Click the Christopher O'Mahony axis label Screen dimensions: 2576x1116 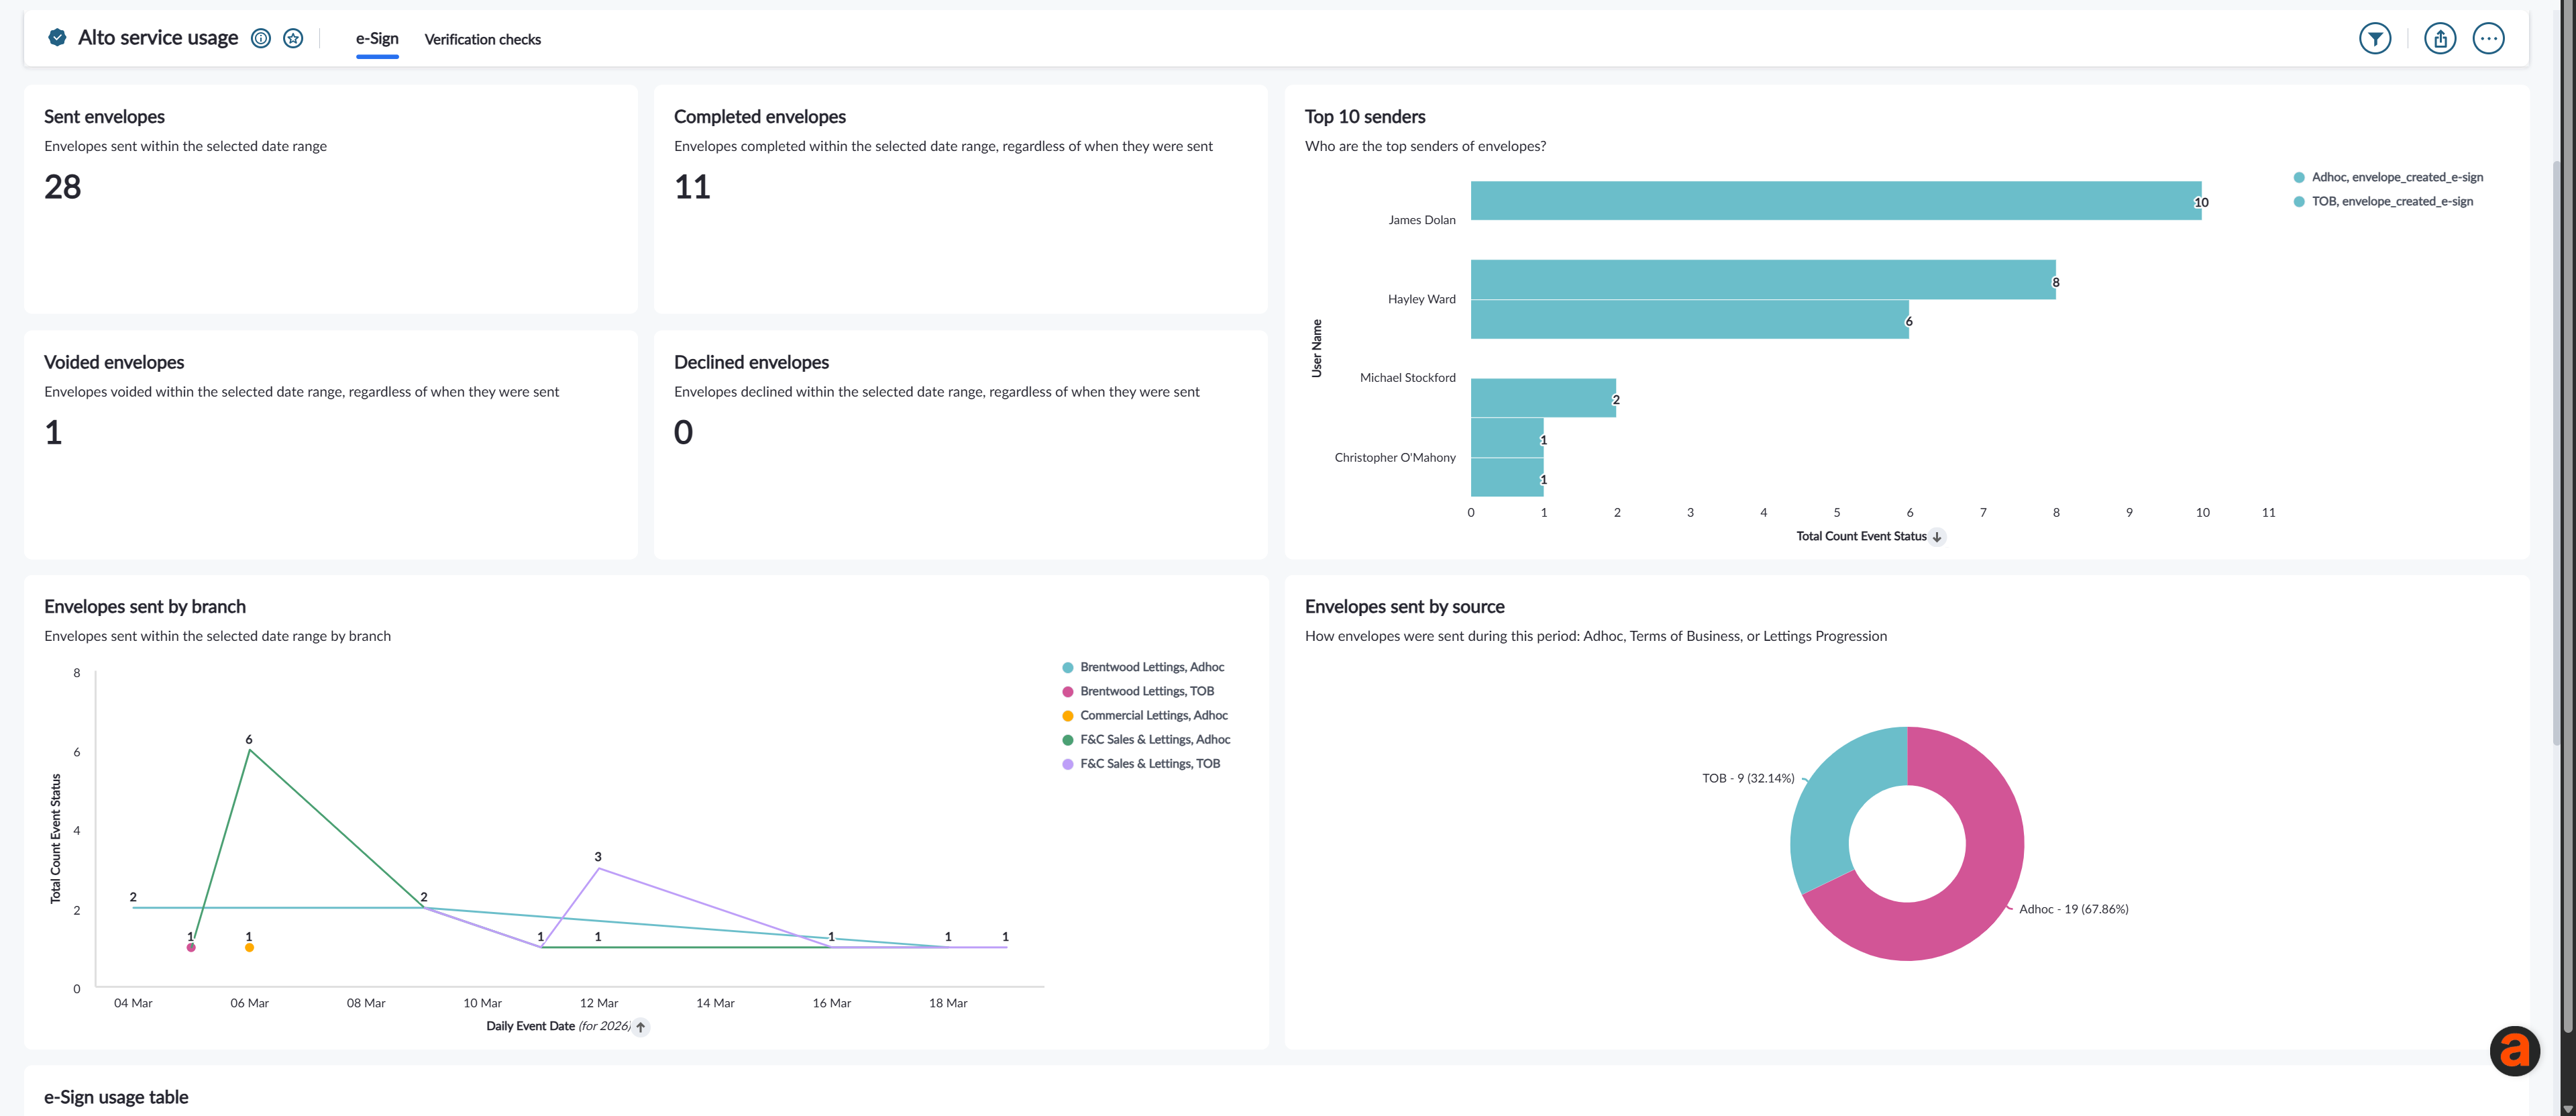tap(1395, 457)
